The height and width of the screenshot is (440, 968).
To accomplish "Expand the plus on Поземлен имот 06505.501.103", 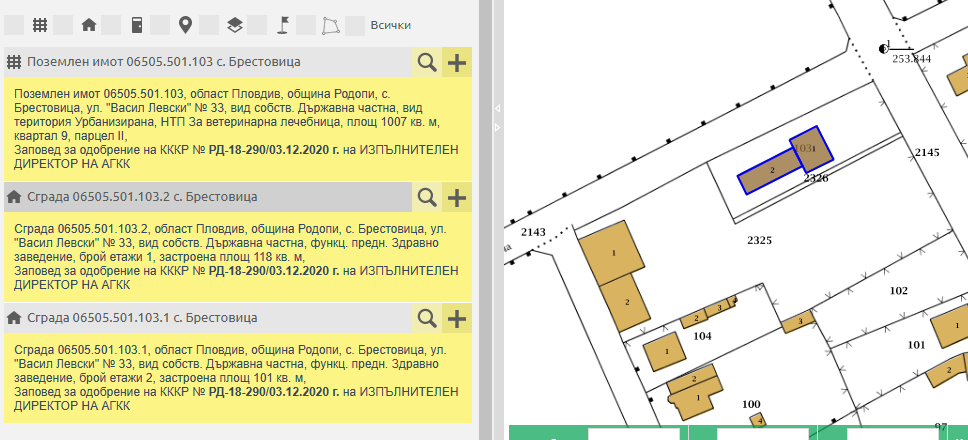I will (x=457, y=62).
